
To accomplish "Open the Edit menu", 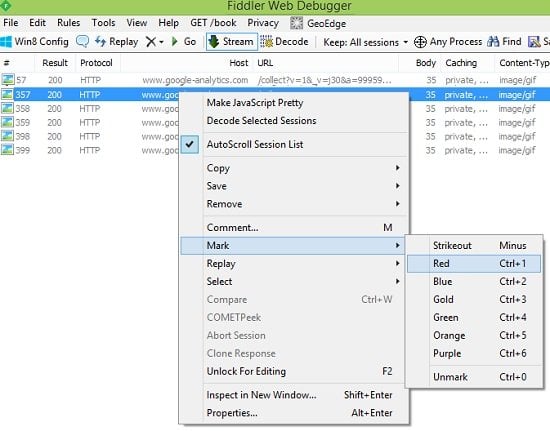I will pyautogui.click(x=37, y=23).
